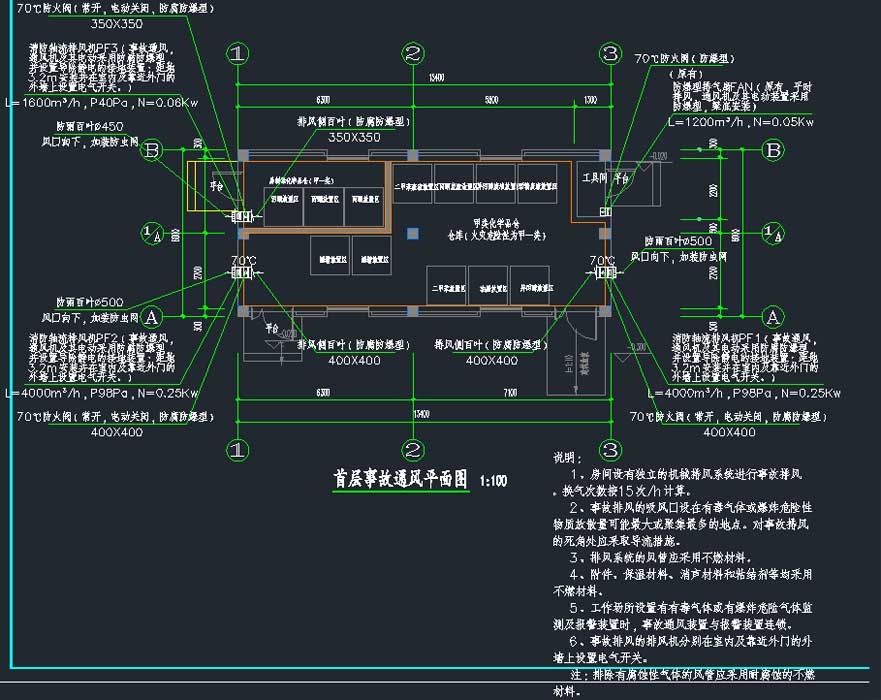
Task: Select axis bubble A right of the plan
Action: click(x=773, y=317)
